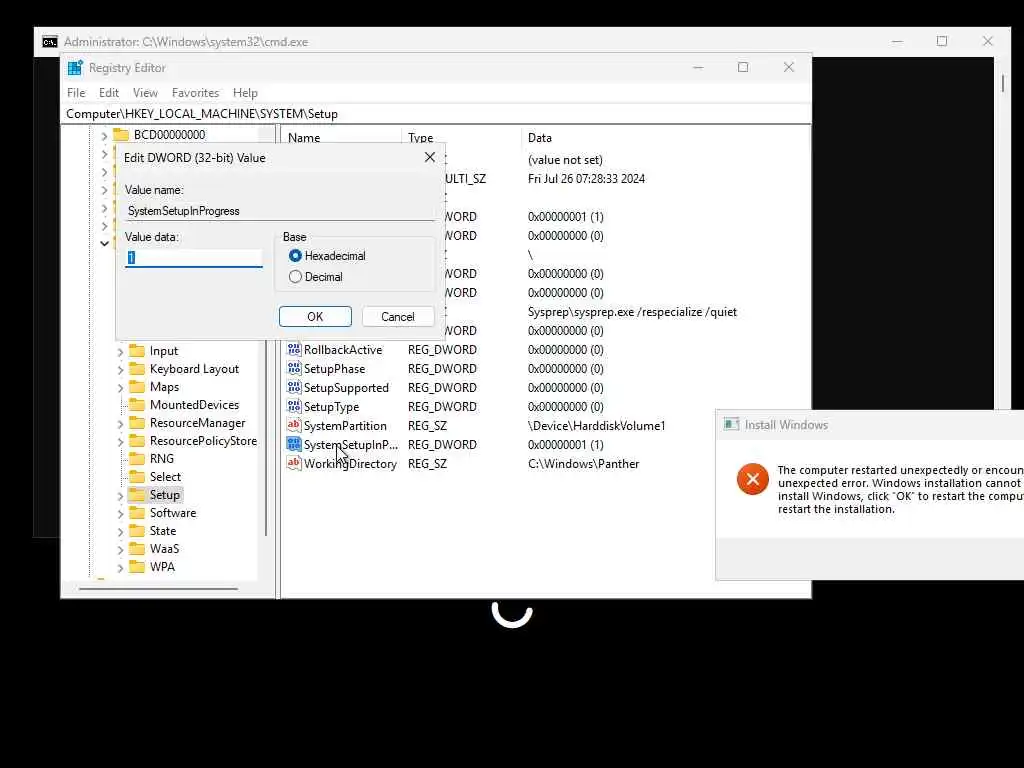Open the Edit menu in Registry Editor
This screenshot has height=768, width=1024.
[x=108, y=93]
